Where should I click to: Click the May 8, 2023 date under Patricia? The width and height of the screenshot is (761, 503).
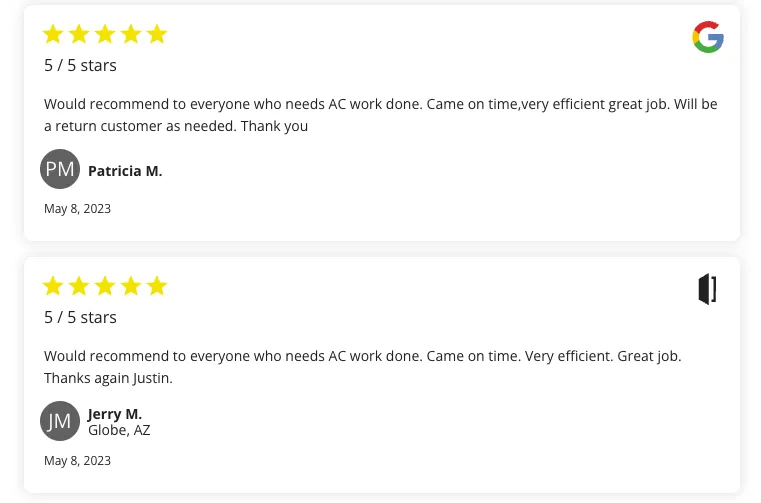(77, 209)
